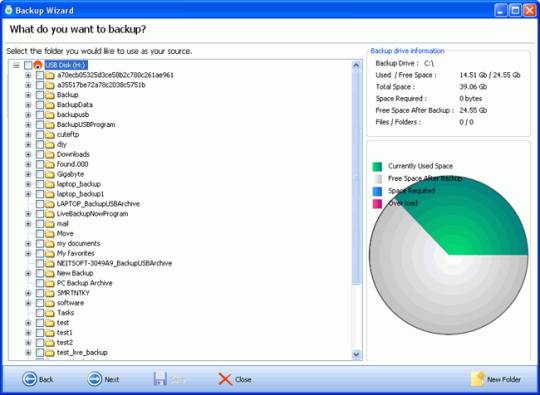Click folder icon beside software
This screenshot has width=540, height=395.
click(50, 303)
